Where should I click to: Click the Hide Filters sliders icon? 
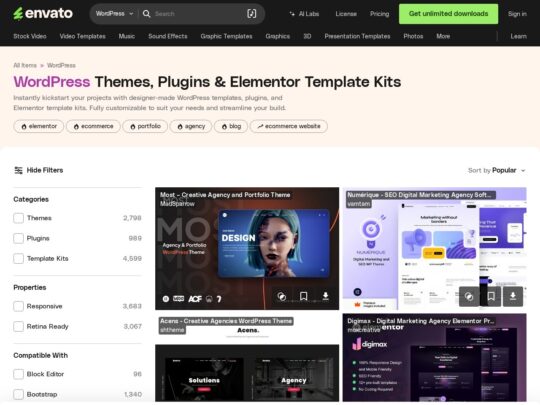pos(18,170)
